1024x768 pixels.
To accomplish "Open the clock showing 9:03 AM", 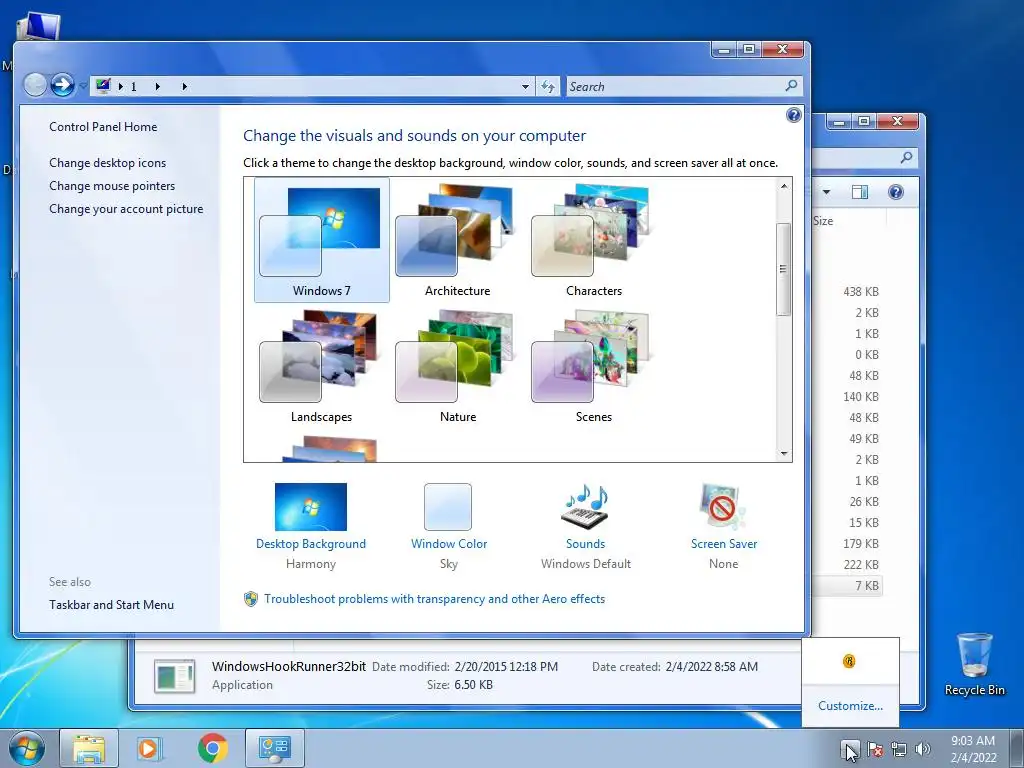I will click(973, 749).
